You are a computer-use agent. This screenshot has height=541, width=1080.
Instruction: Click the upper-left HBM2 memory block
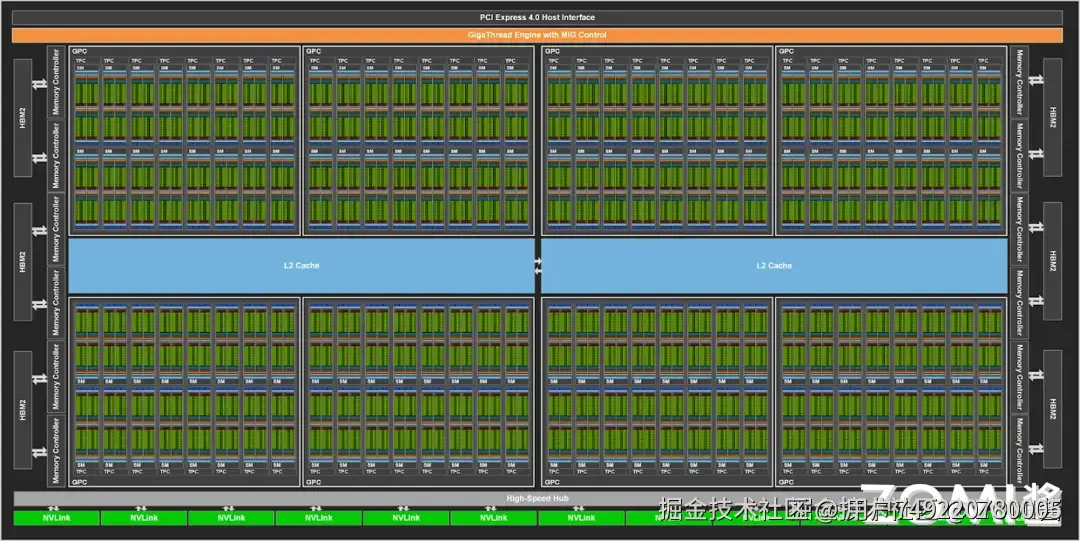point(23,117)
